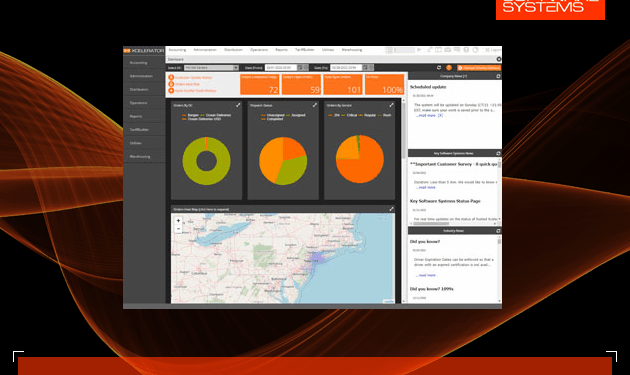Open the Date From calendar picker
Viewport: 630px width, 375px height.
(300, 68)
